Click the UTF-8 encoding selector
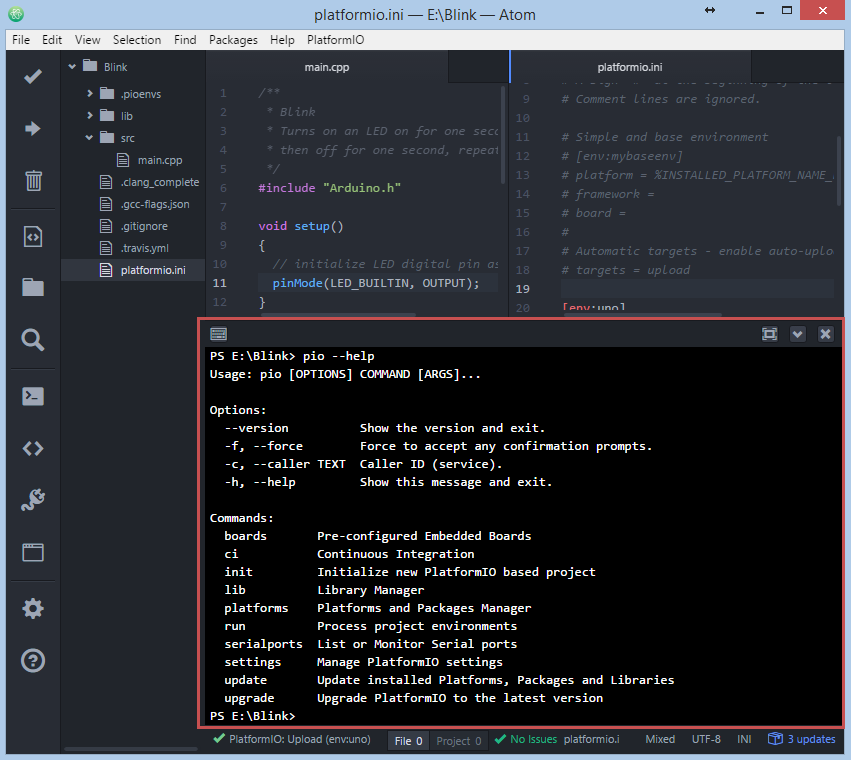Screen dimensions: 851x760 pos(706,739)
